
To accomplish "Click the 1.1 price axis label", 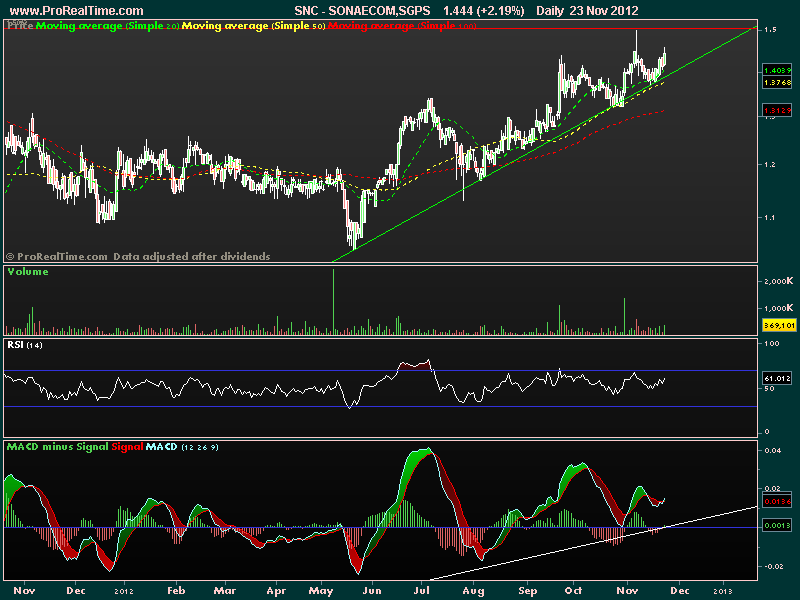I will (x=770, y=217).
